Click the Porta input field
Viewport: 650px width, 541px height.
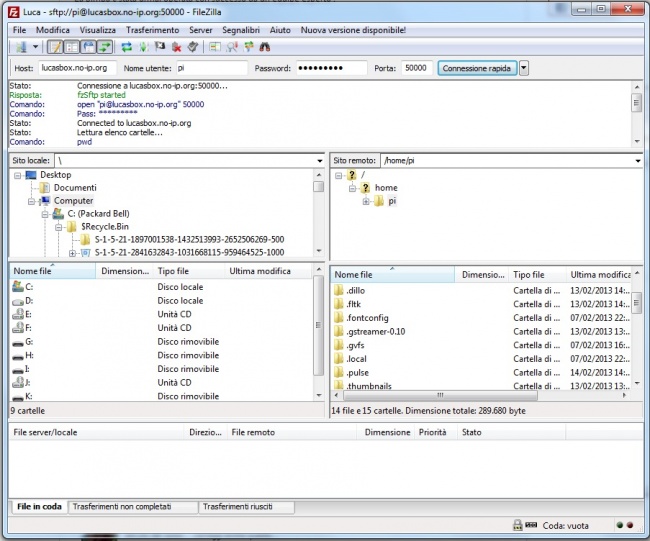[x=417, y=68]
